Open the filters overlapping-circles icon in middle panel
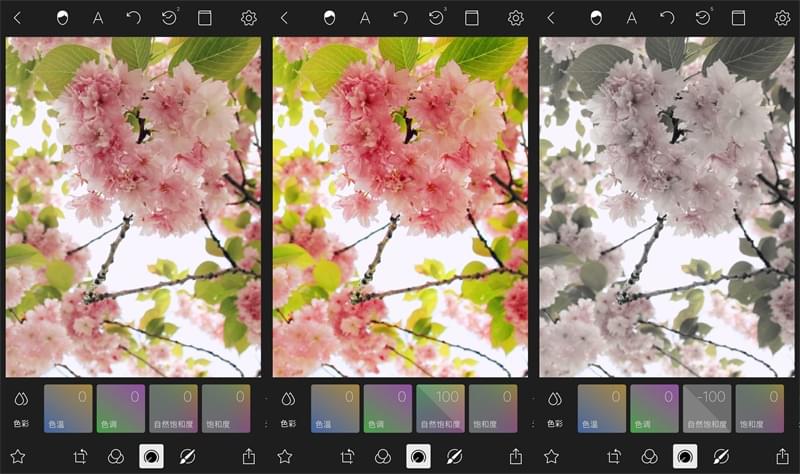This screenshot has height=474, width=800. 383,456
